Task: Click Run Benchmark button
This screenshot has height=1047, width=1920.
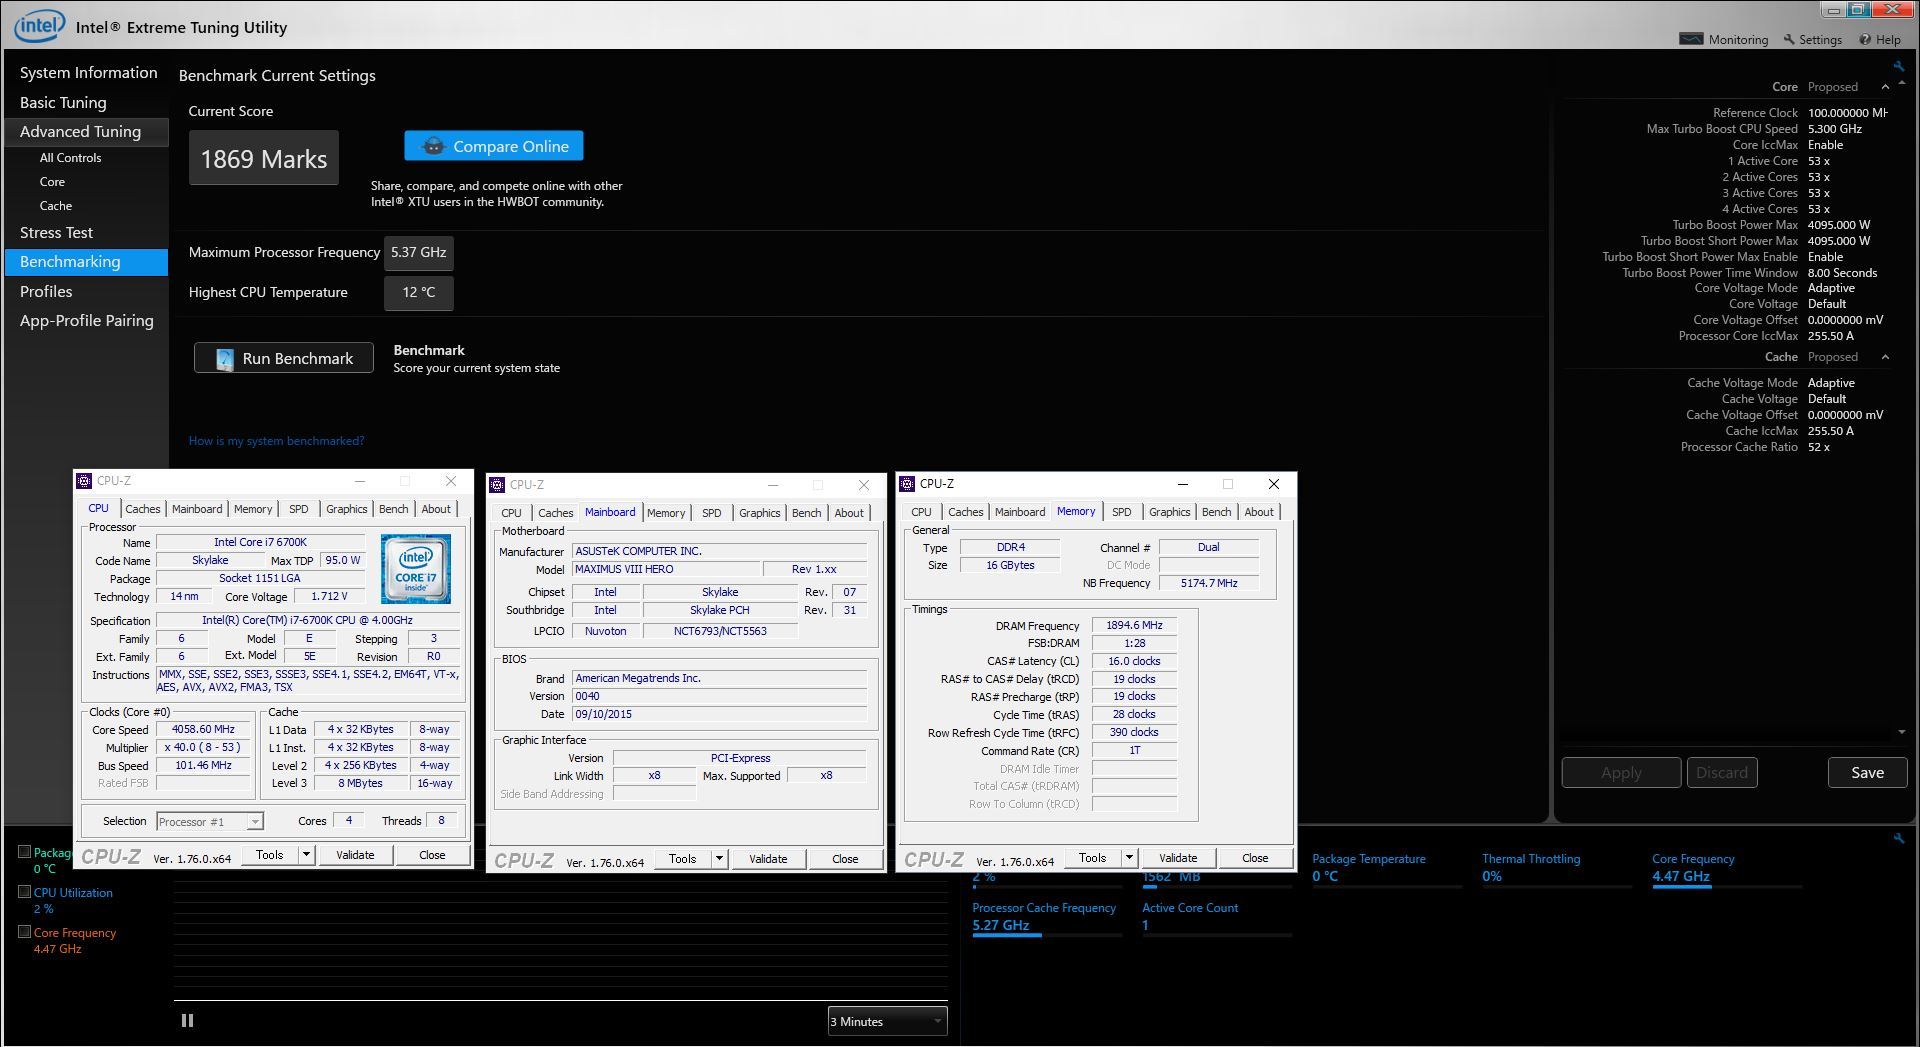Action: coord(284,358)
